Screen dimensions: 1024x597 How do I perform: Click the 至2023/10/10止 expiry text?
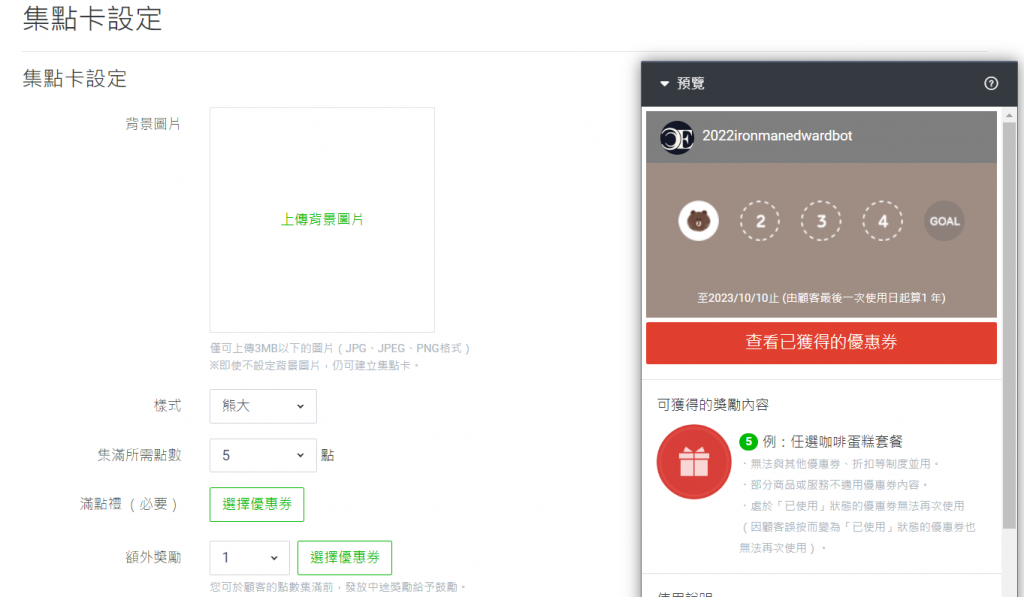pyautogui.click(x=822, y=298)
